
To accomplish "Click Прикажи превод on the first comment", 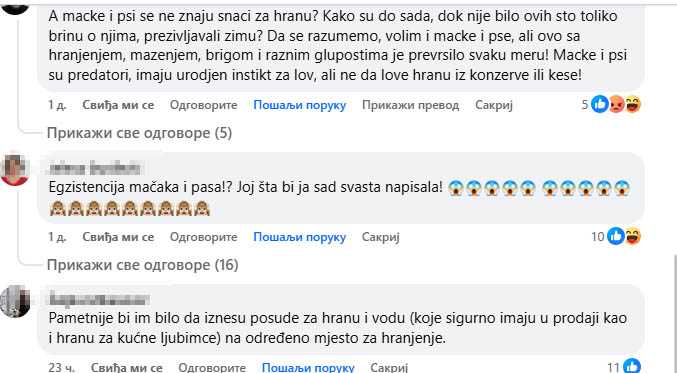I will (410, 105).
